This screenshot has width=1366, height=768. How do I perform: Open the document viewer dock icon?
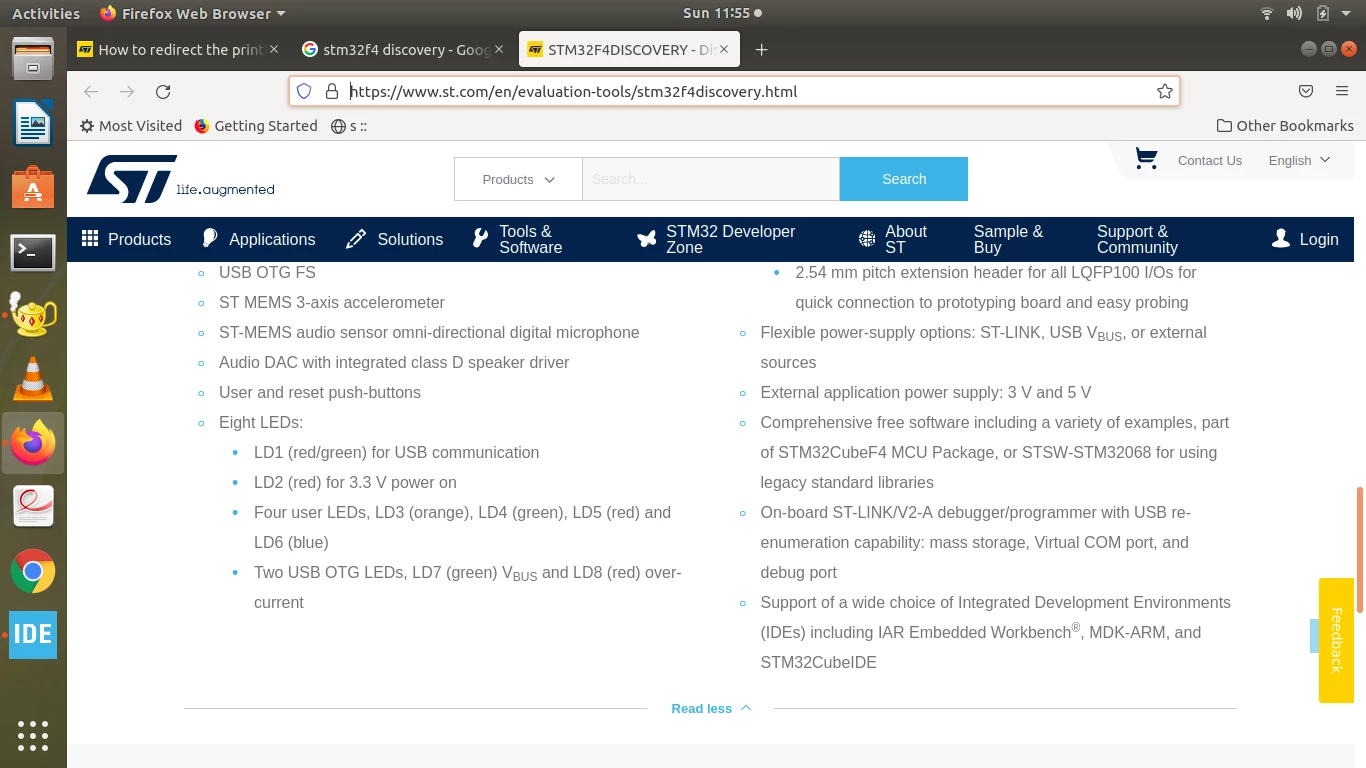click(33, 507)
